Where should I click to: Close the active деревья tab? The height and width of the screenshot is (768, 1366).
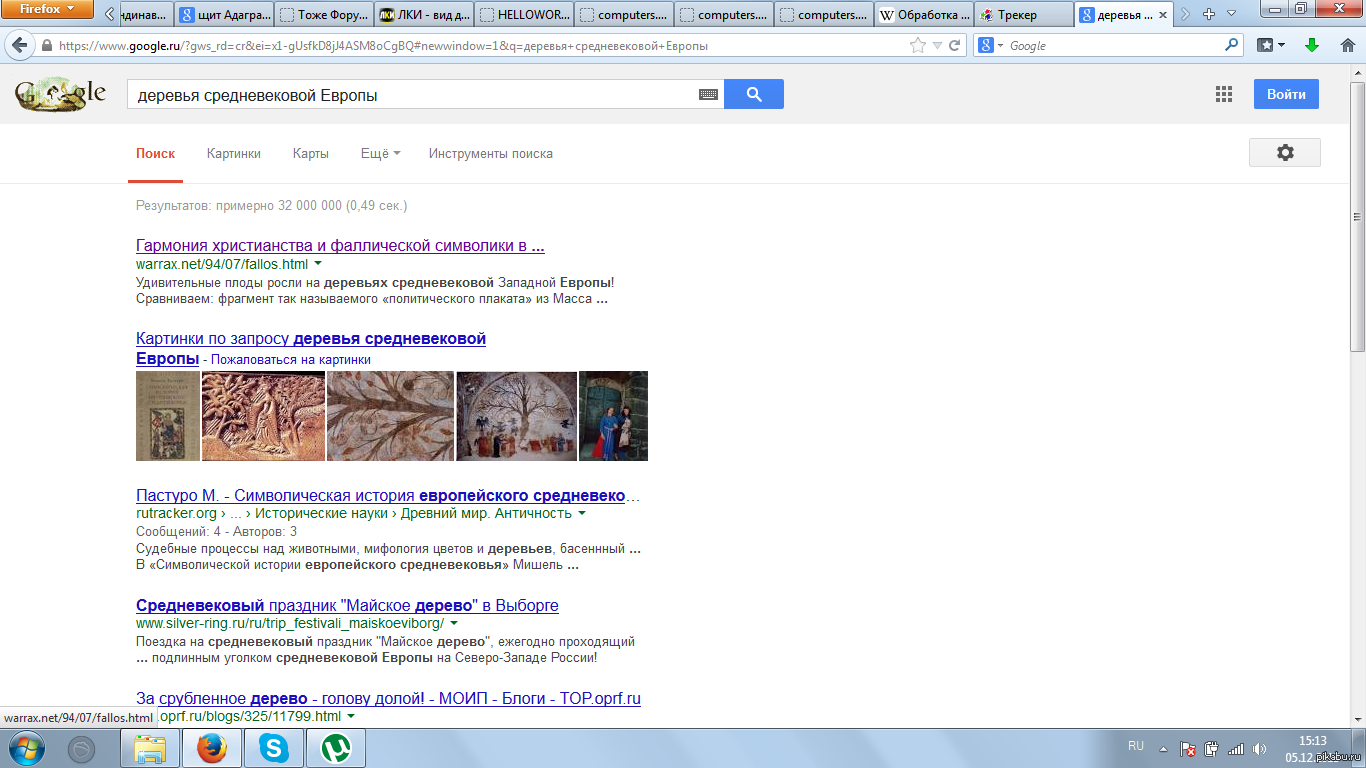click(1163, 15)
